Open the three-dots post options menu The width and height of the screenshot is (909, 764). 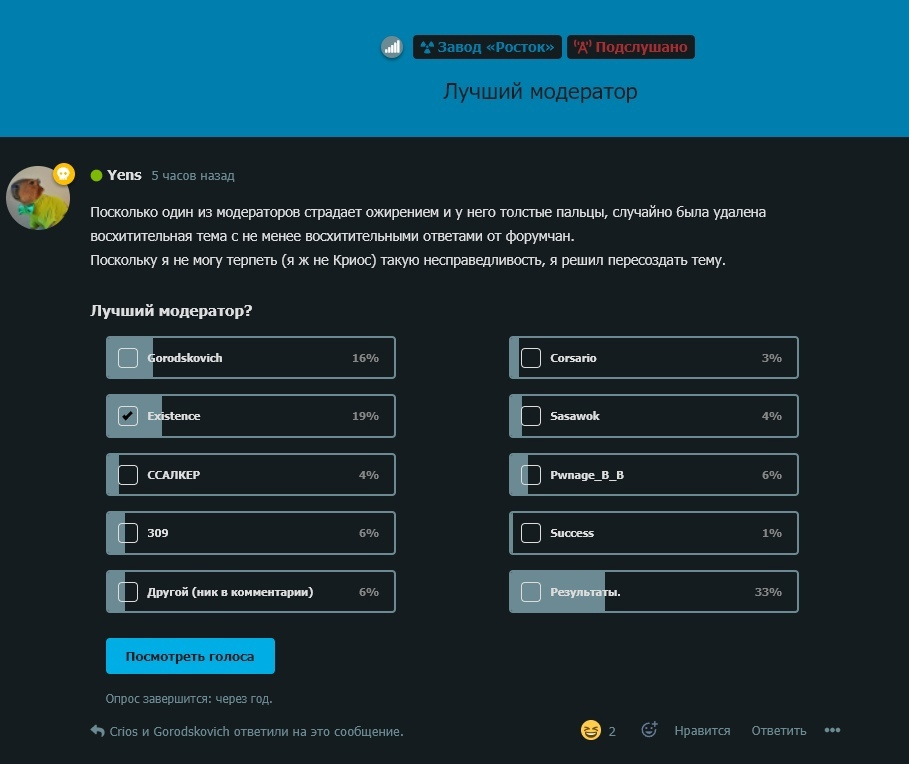[832, 730]
